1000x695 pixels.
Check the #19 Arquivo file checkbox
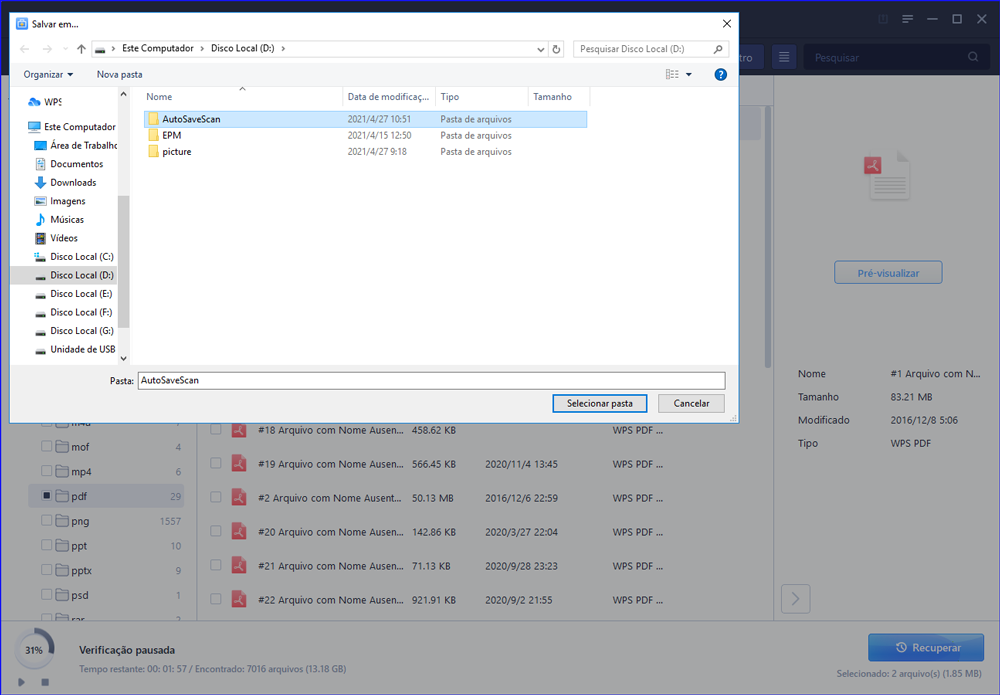click(x=216, y=464)
